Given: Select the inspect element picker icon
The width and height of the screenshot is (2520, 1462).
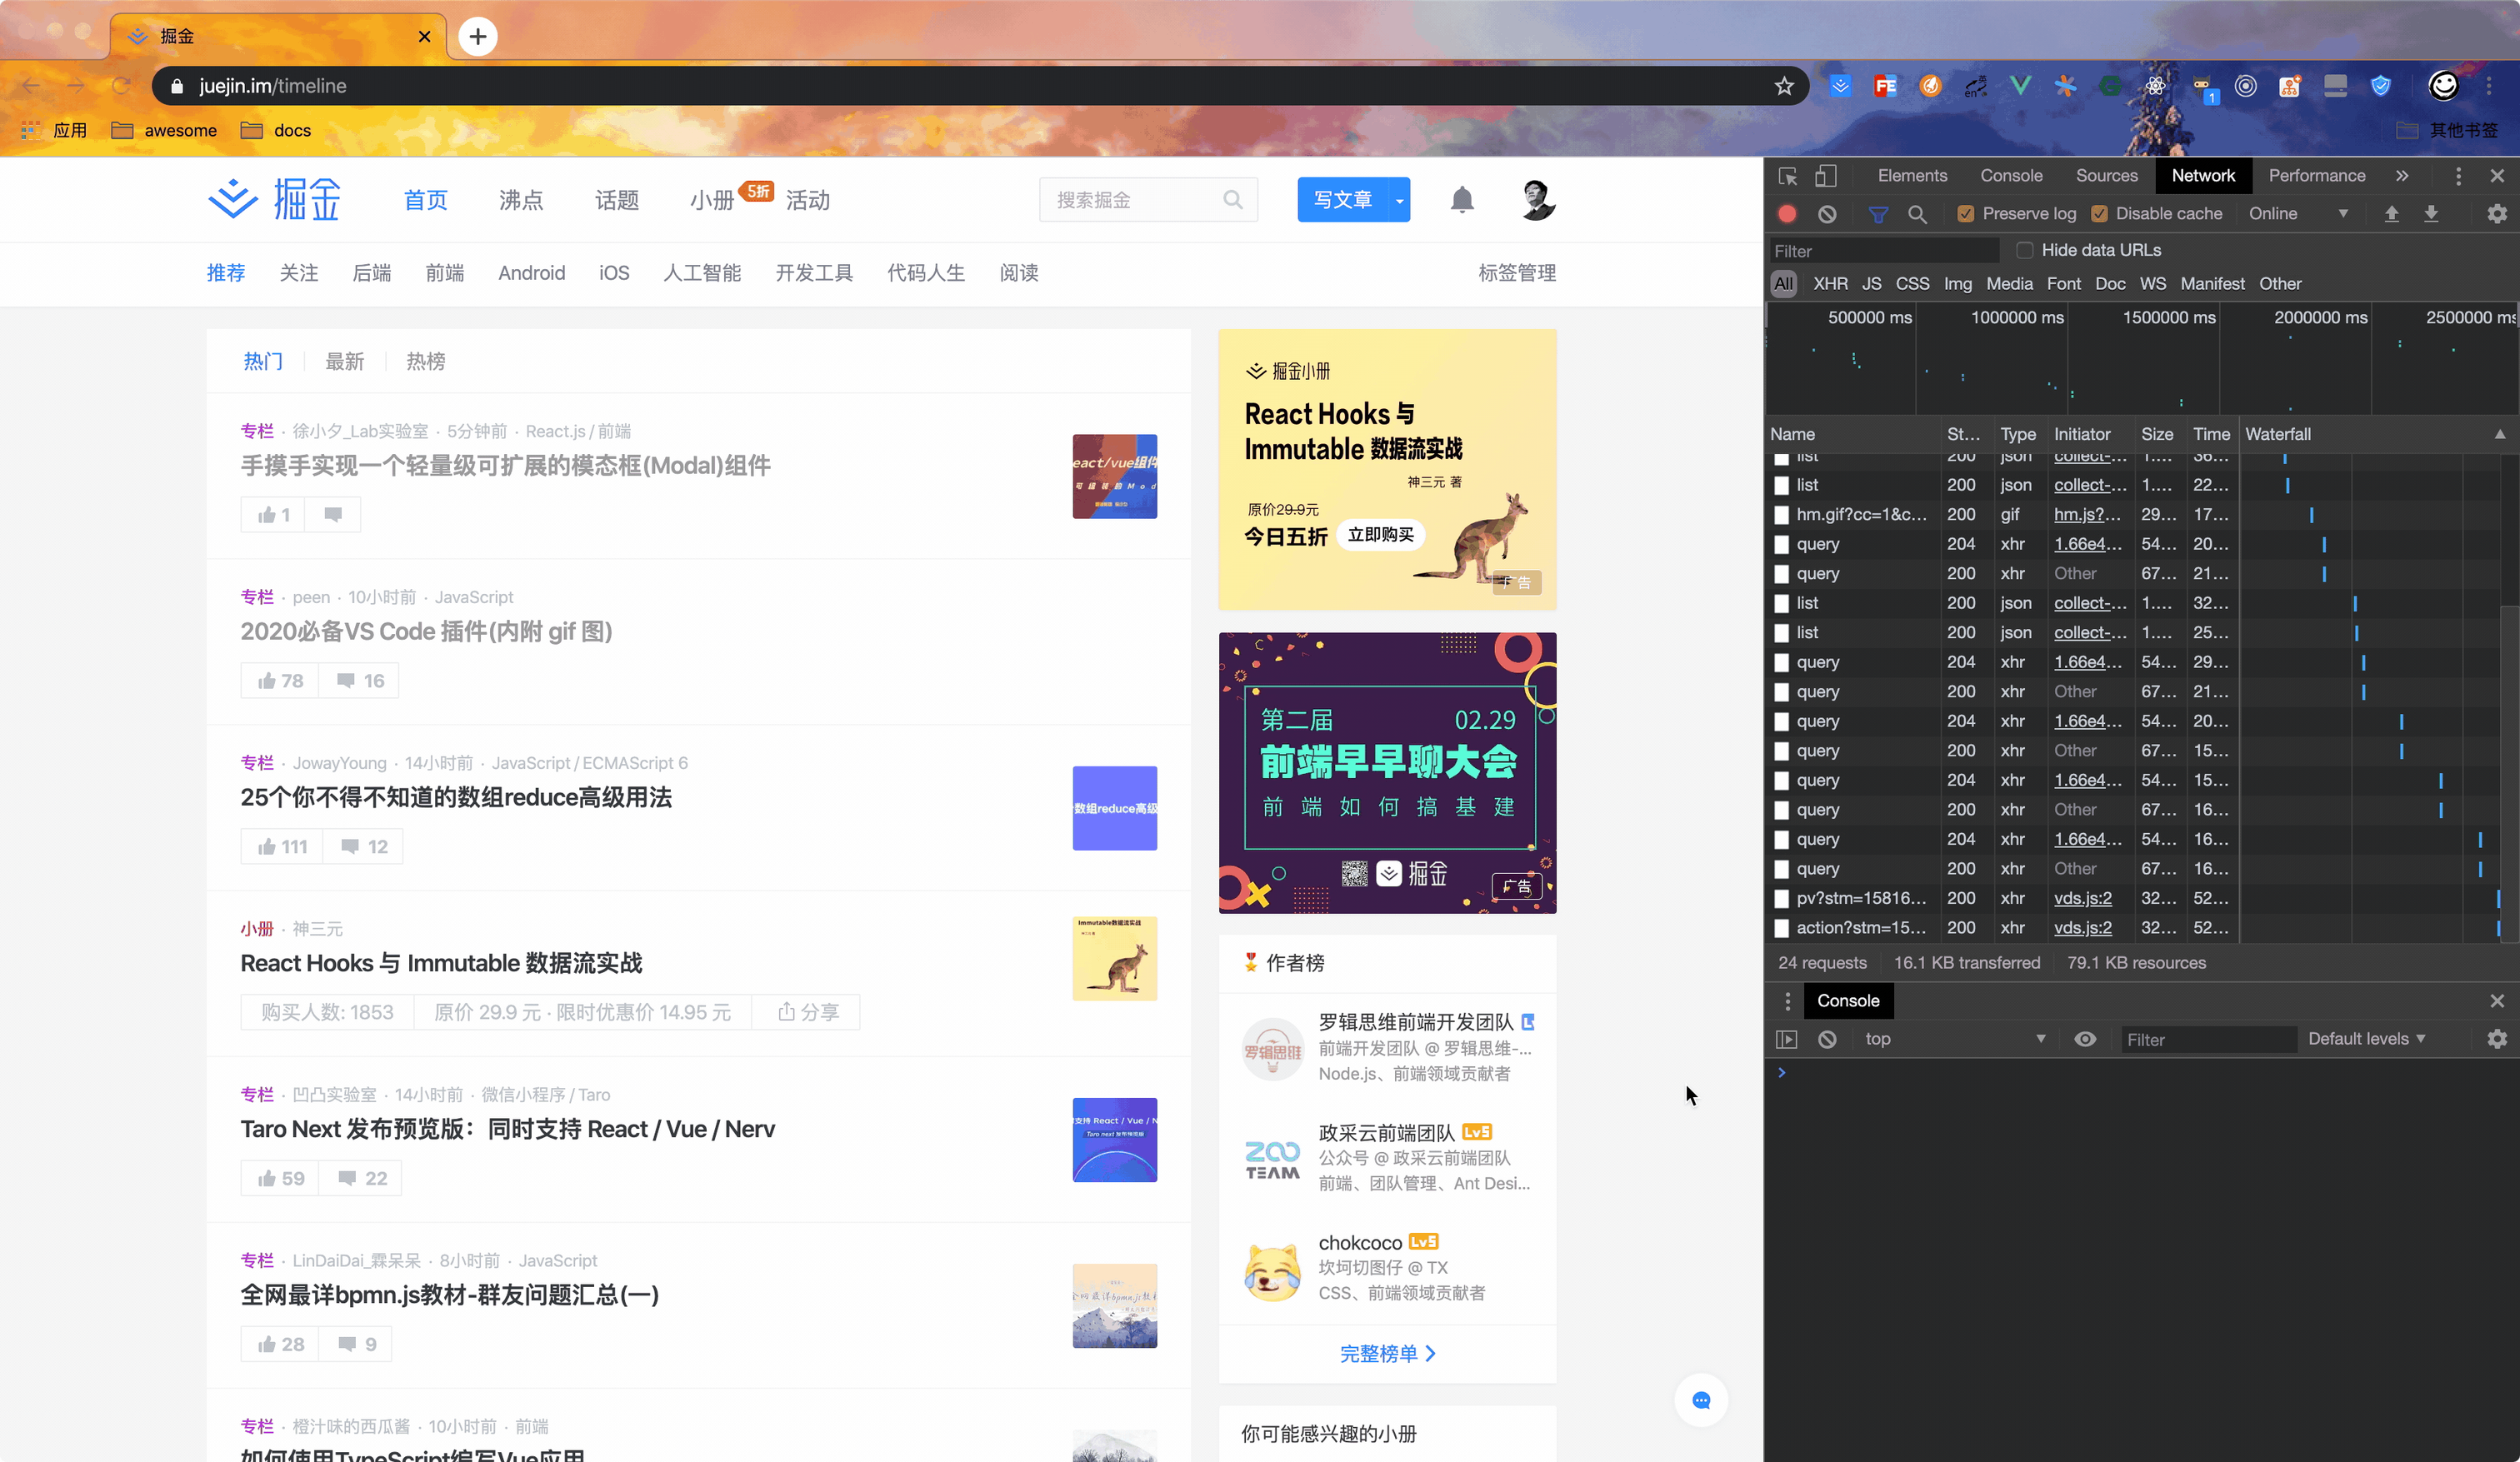Looking at the screenshot, I should click(x=1788, y=176).
